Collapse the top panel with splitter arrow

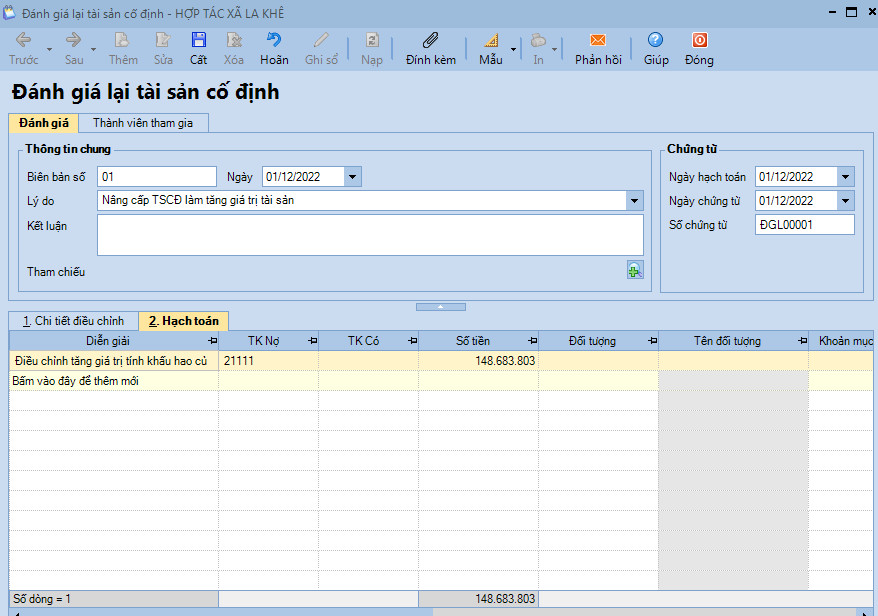click(x=439, y=306)
